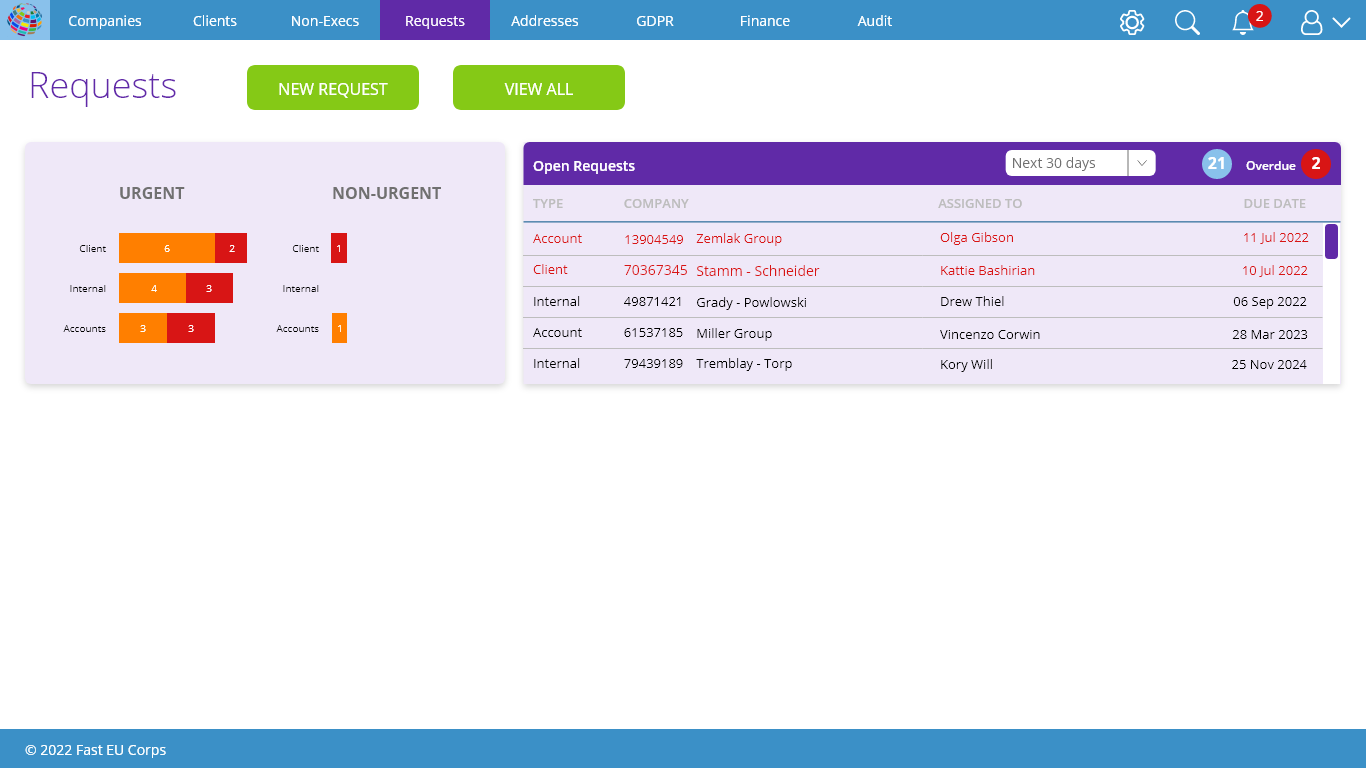Click due date 10 Jul 2022
This screenshot has height=768, width=1366.
coord(1275,271)
